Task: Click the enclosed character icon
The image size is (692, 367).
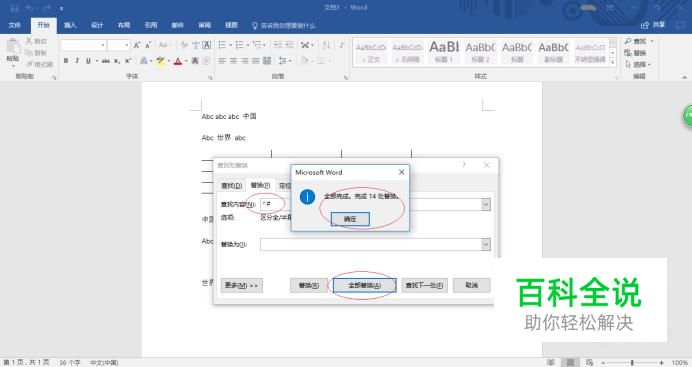Action: (x=206, y=61)
